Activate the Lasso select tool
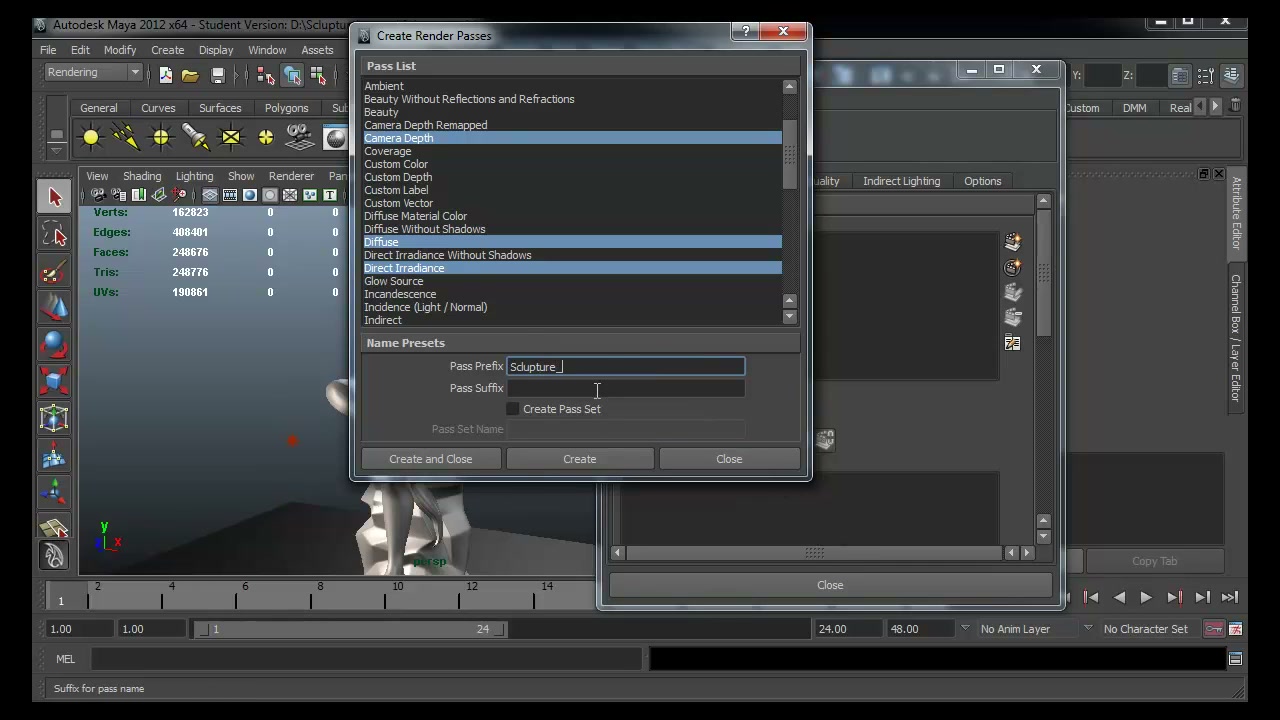 pyautogui.click(x=54, y=234)
